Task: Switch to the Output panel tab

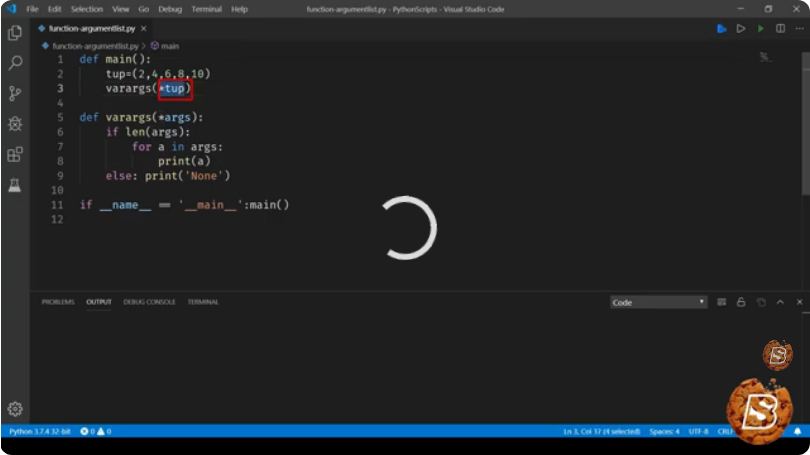Action: tap(99, 302)
